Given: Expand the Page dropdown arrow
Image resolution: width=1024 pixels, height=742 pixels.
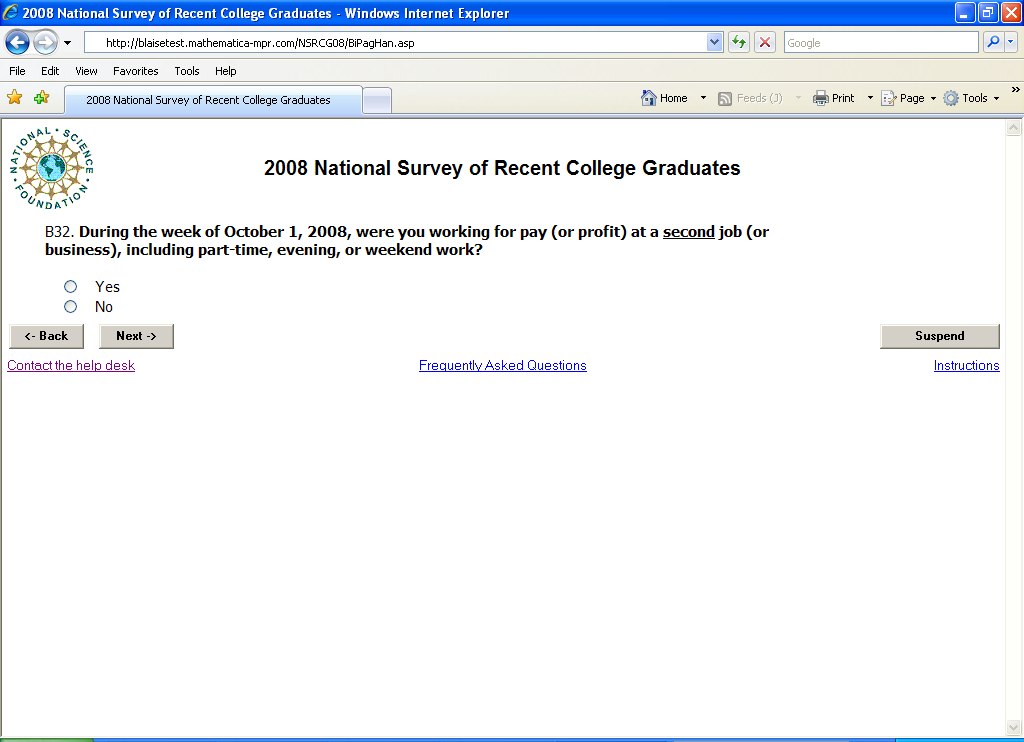Looking at the screenshot, I should point(933,99).
